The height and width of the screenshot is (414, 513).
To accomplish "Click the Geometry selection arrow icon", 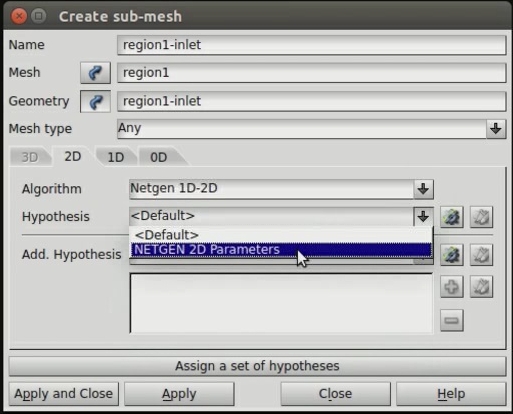I will pyautogui.click(x=95, y=101).
